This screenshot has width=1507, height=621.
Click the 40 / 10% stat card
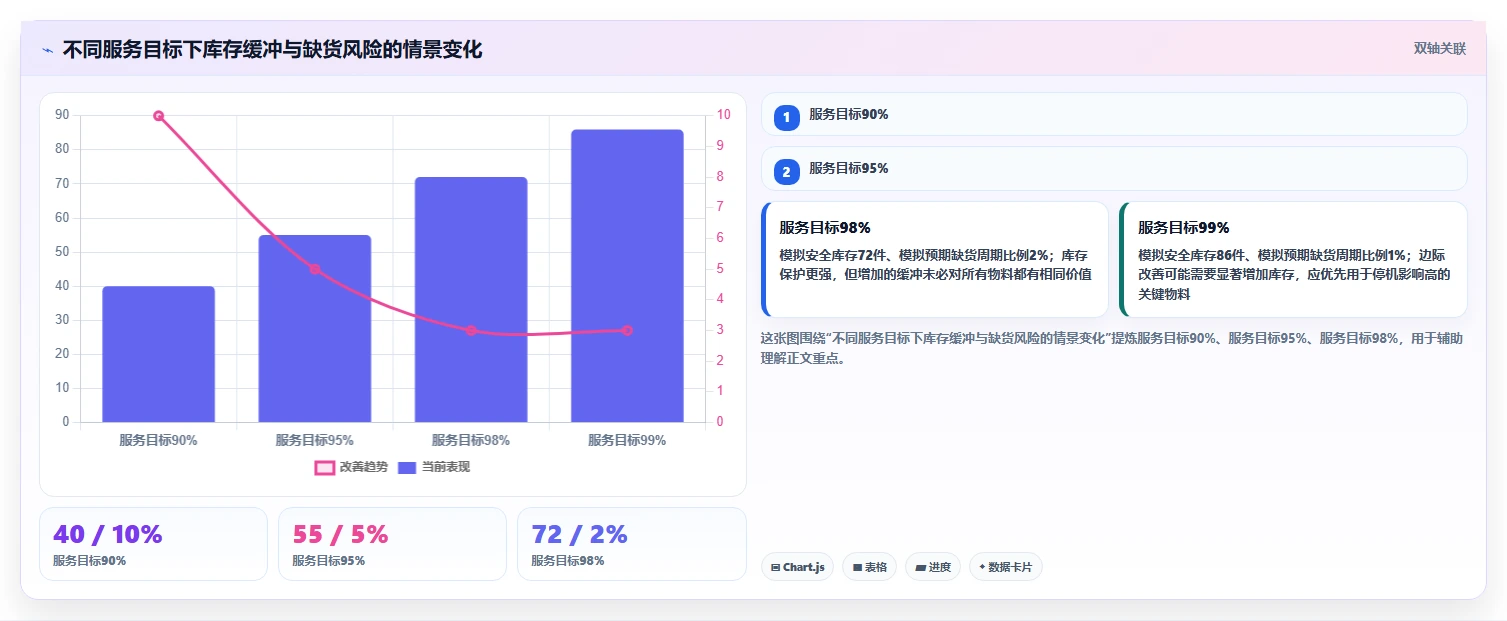point(153,544)
